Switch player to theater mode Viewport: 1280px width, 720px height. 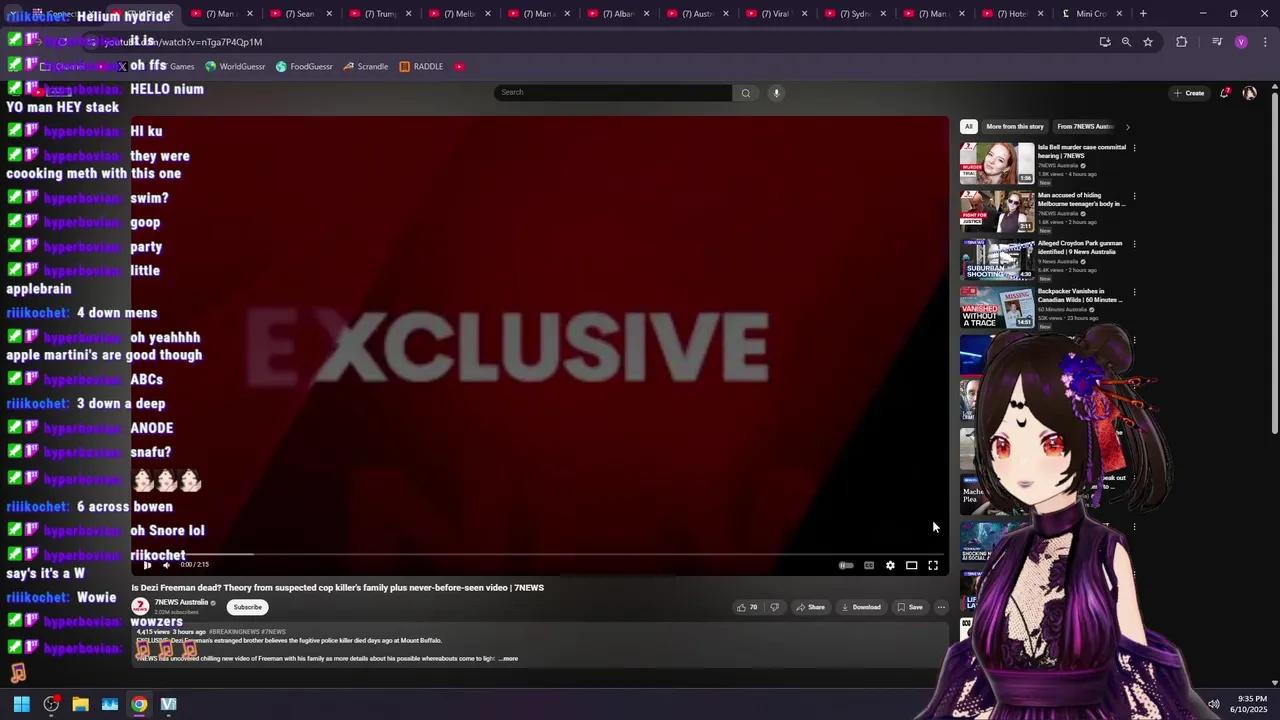pyautogui.click(x=912, y=565)
